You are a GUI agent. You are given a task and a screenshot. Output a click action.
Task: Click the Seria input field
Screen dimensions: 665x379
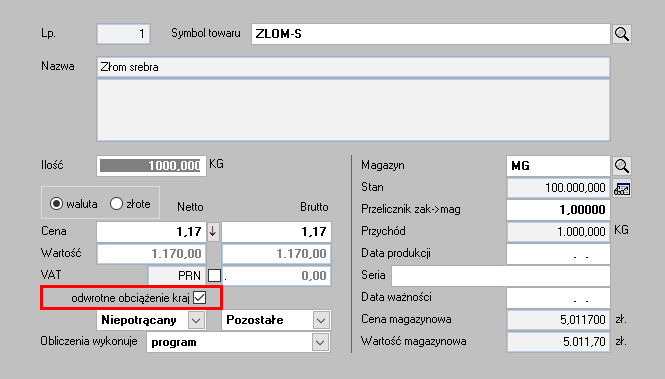coord(501,276)
